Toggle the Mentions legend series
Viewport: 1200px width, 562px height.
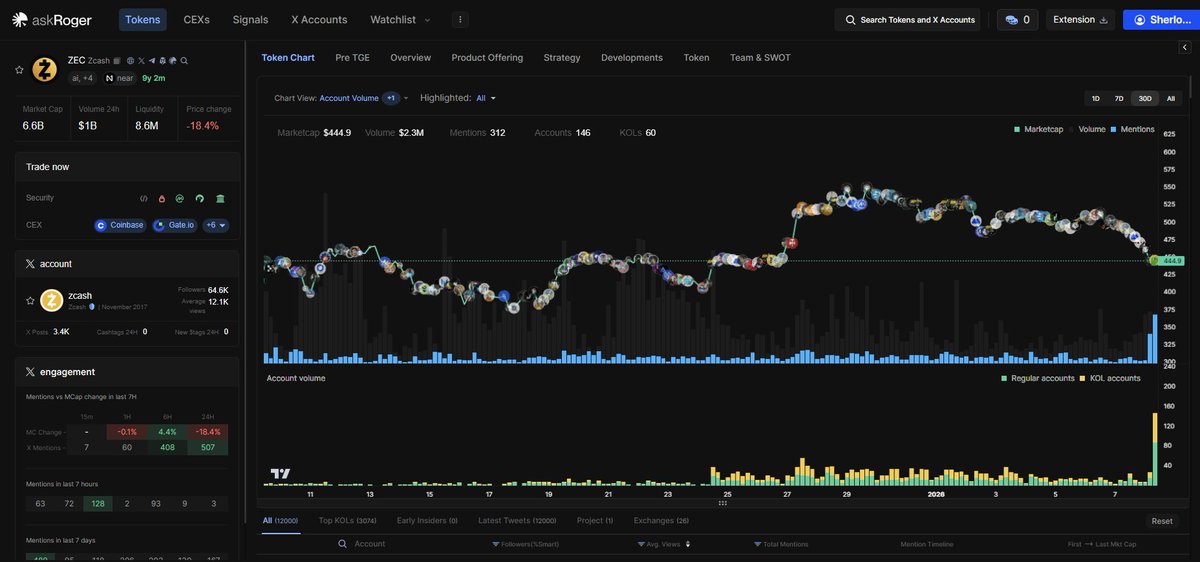1132,130
